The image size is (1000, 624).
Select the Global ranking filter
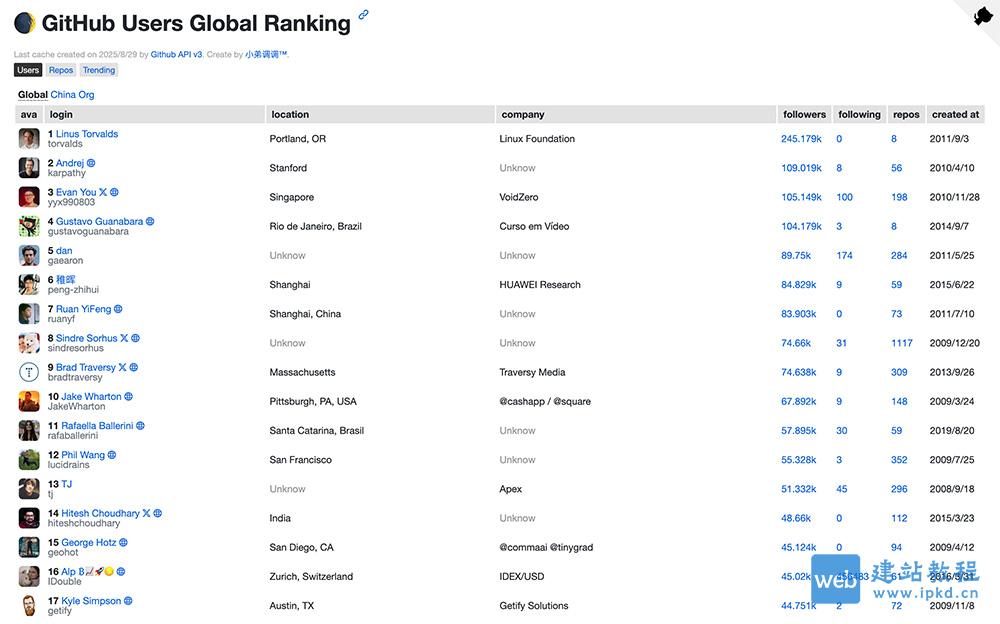(x=33, y=94)
